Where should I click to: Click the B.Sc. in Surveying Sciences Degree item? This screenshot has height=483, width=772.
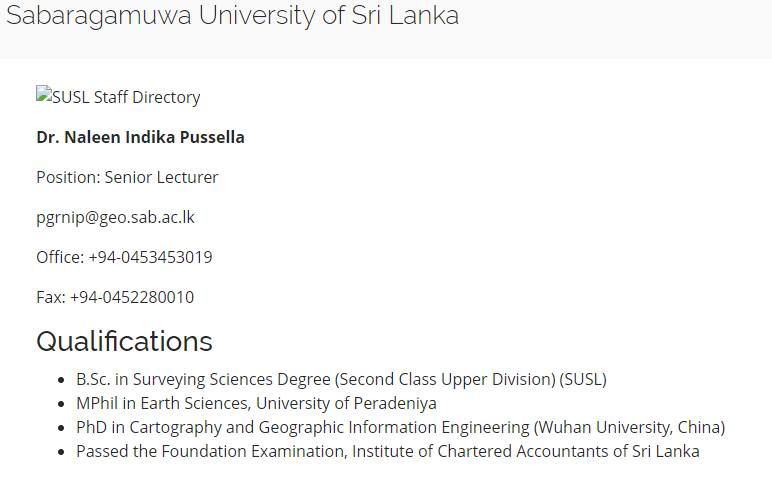pyautogui.click(x=341, y=379)
